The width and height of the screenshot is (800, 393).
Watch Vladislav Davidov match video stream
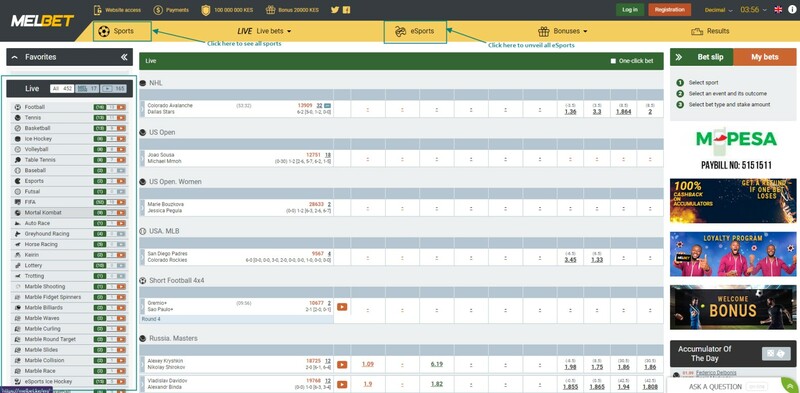[x=342, y=384]
